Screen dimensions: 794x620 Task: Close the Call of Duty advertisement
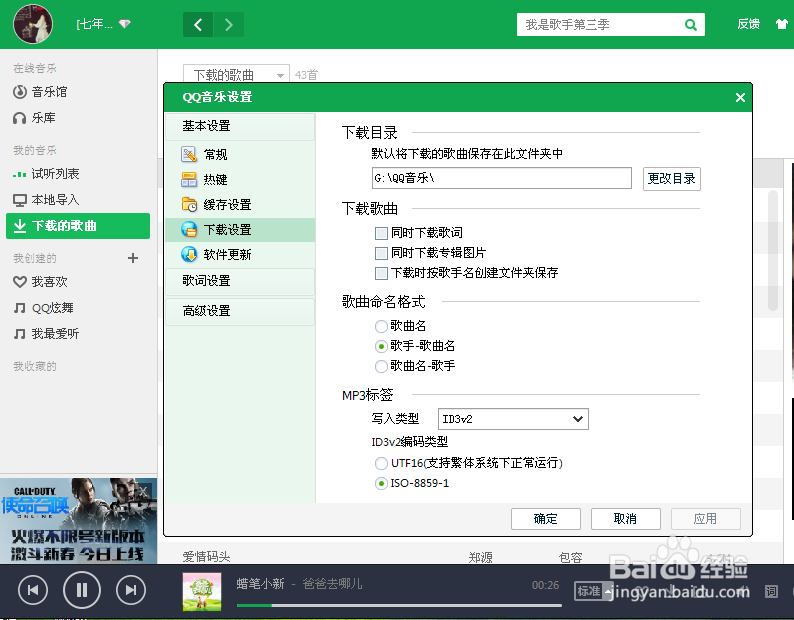144,490
